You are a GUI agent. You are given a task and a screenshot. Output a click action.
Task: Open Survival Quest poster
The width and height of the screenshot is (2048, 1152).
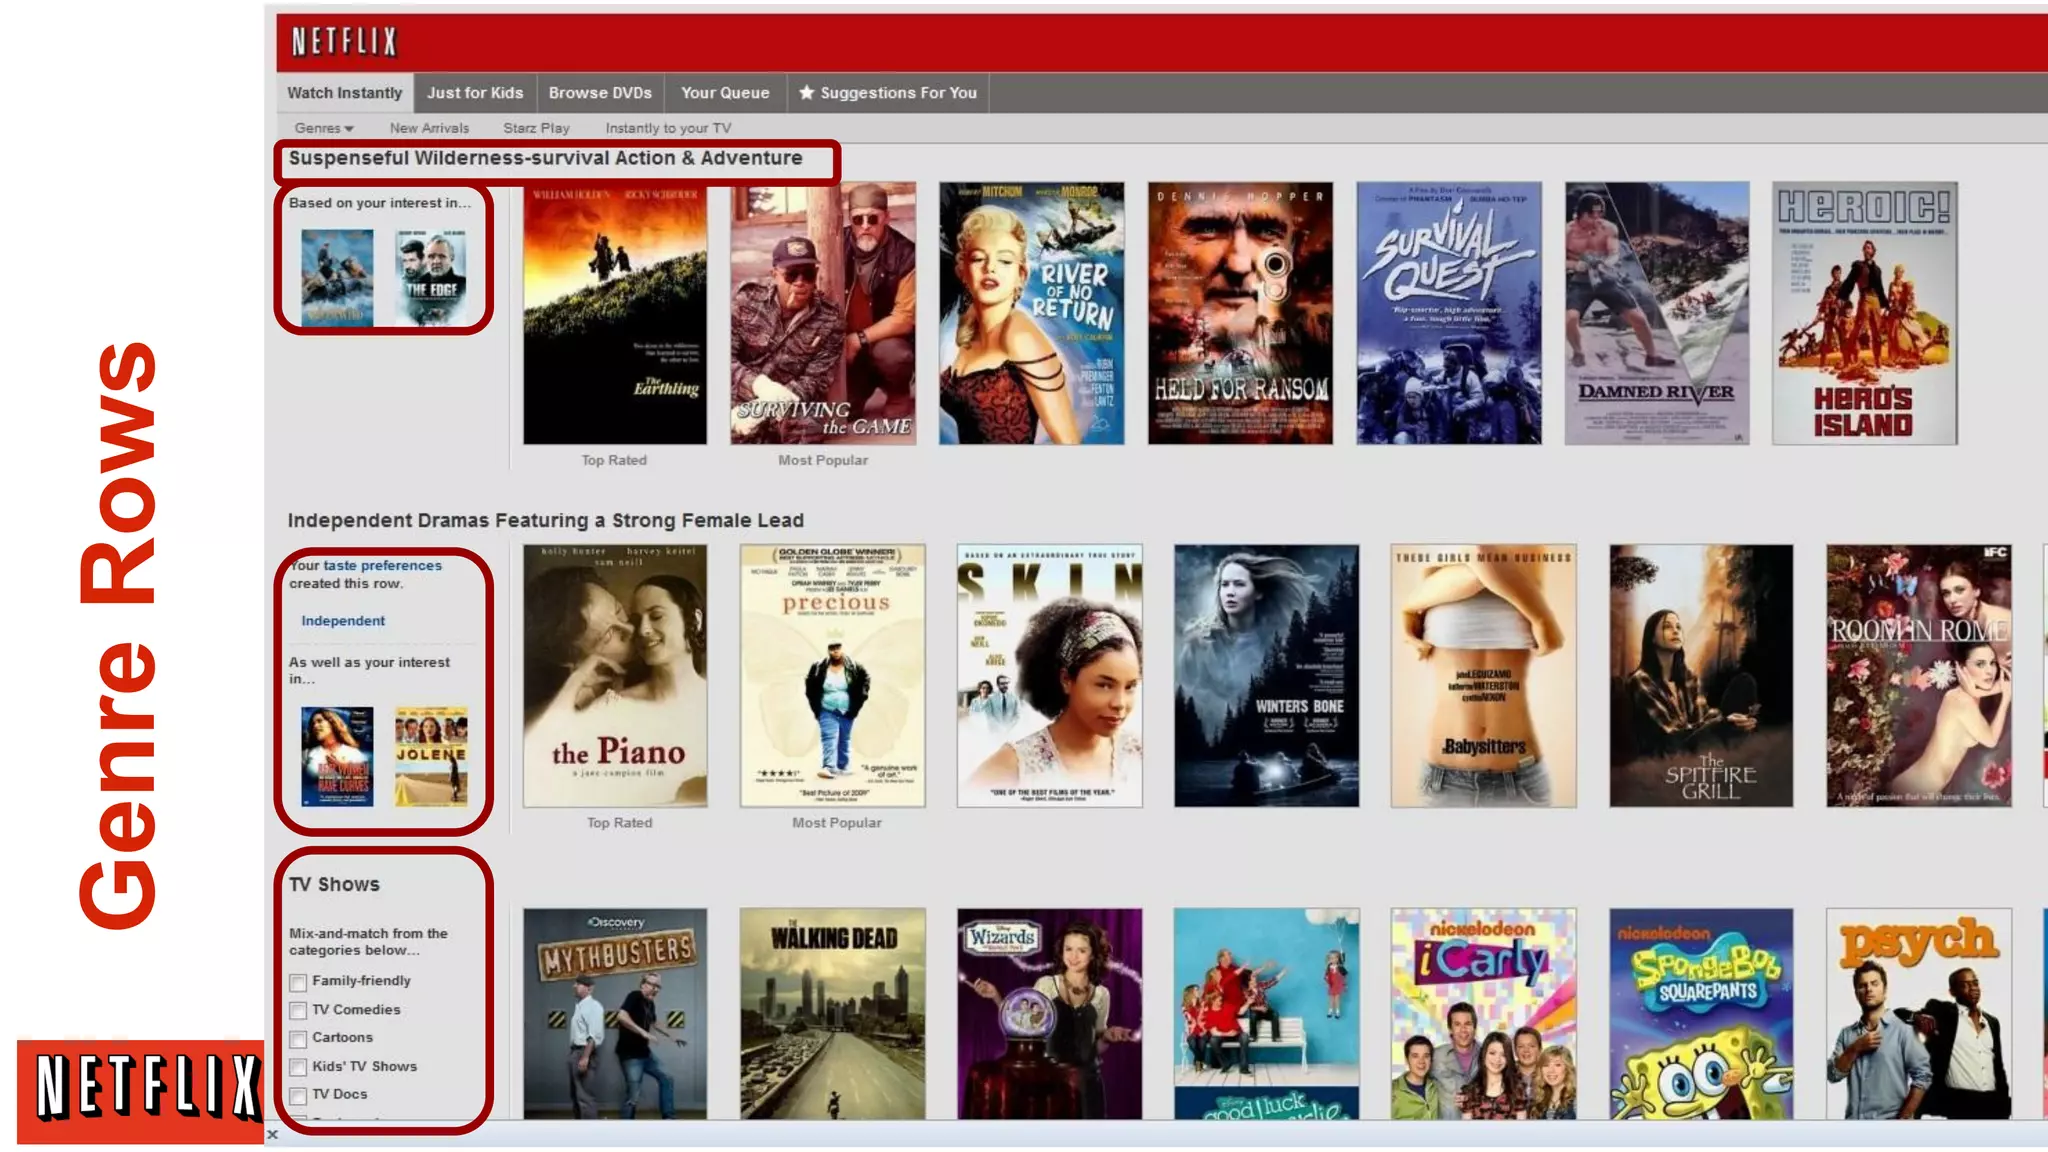1449,313
